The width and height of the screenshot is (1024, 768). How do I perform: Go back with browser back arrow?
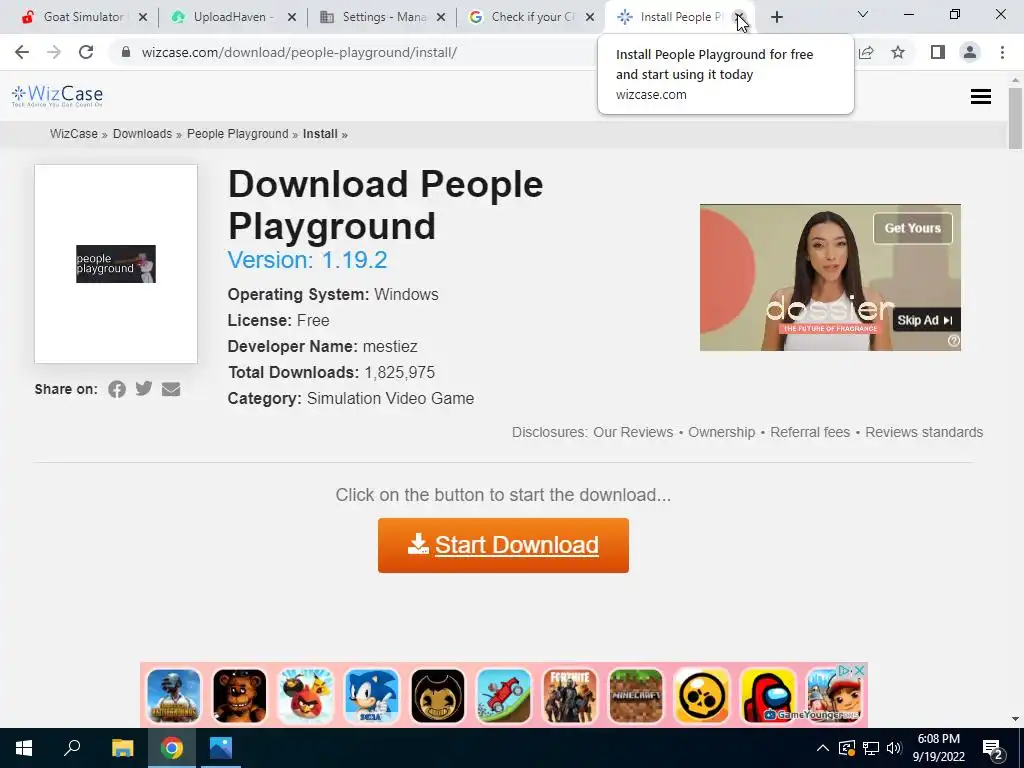click(22, 52)
